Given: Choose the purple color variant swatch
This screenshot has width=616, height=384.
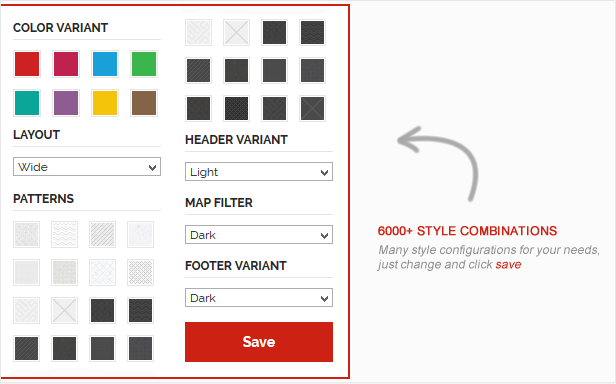Looking at the screenshot, I should coord(66,103).
